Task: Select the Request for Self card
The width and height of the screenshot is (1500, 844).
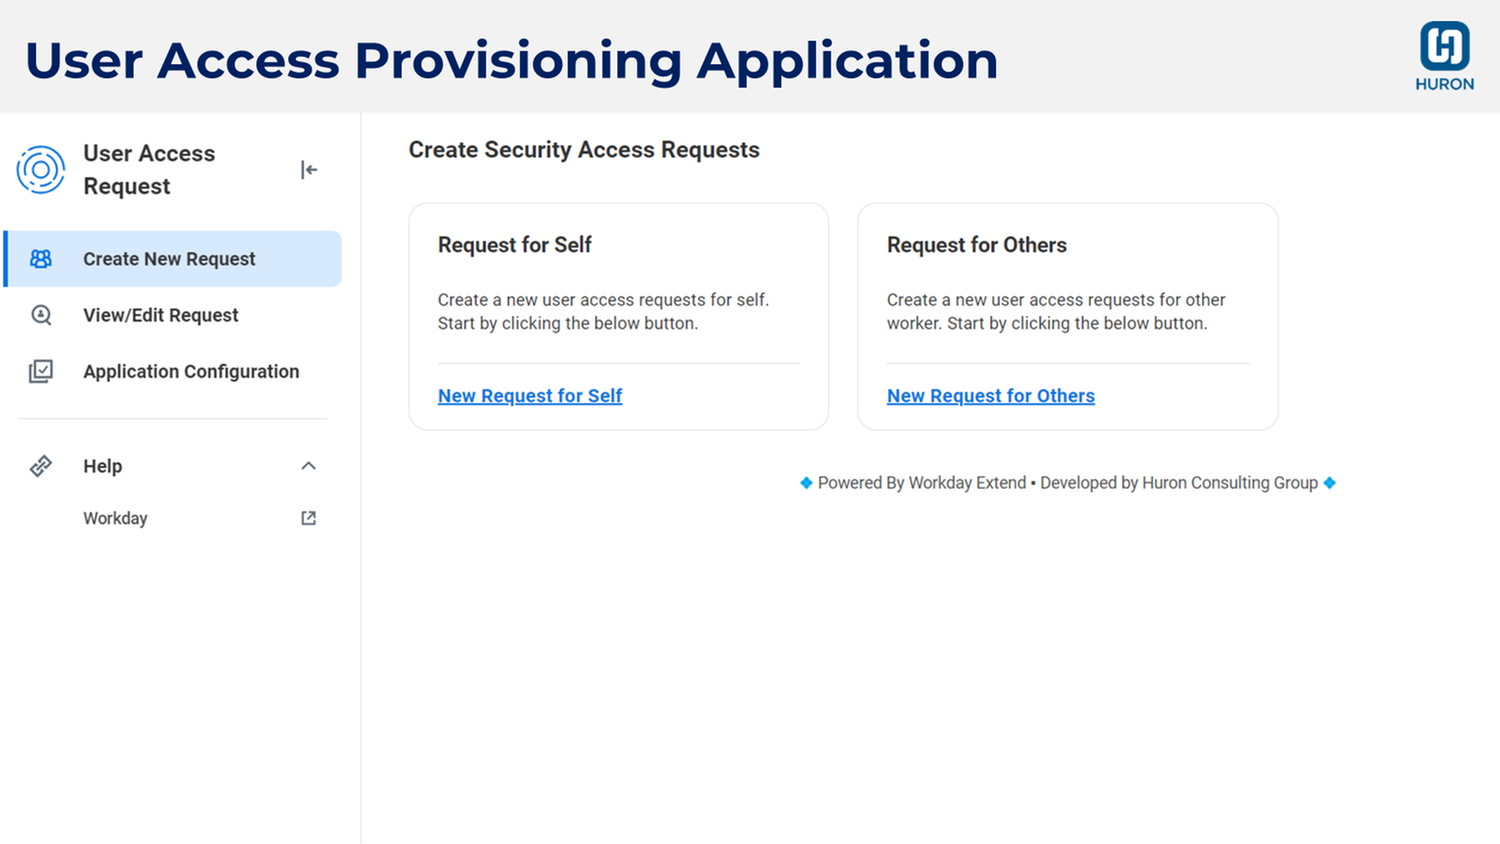Action: click(x=618, y=316)
